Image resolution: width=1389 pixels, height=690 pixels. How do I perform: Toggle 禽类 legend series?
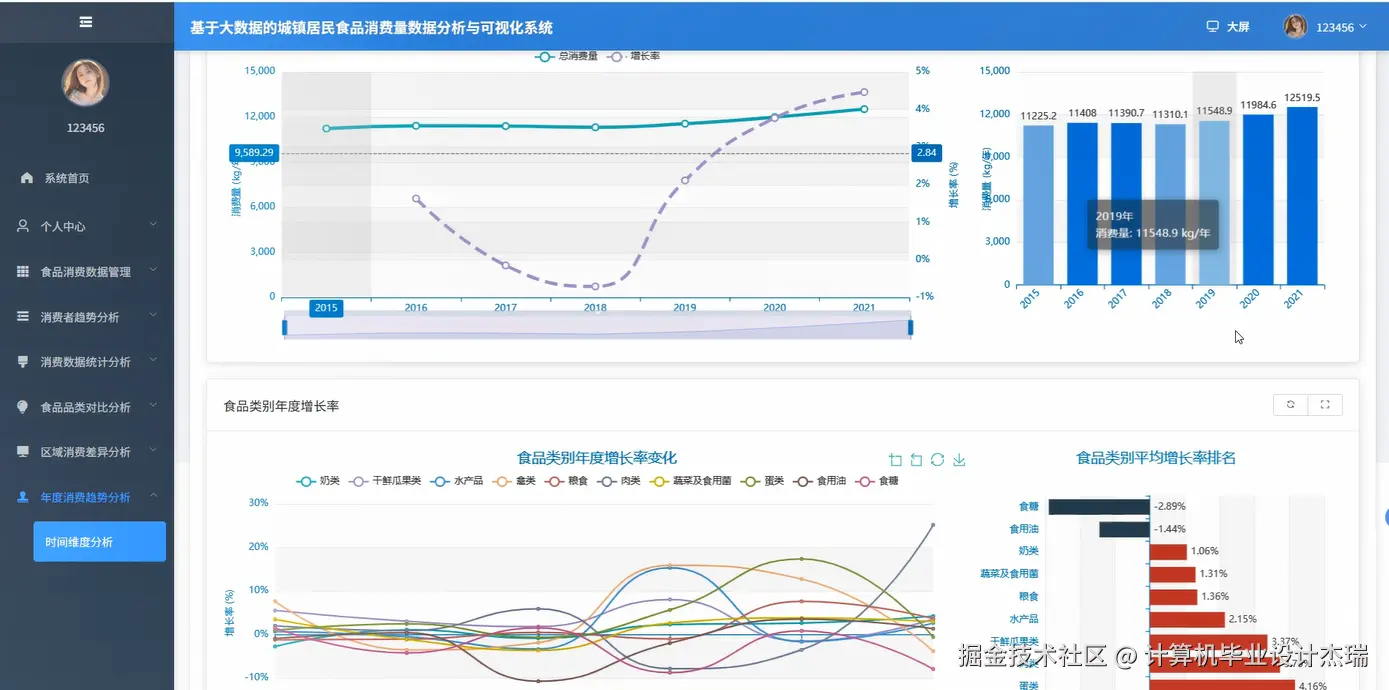[514, 481]
